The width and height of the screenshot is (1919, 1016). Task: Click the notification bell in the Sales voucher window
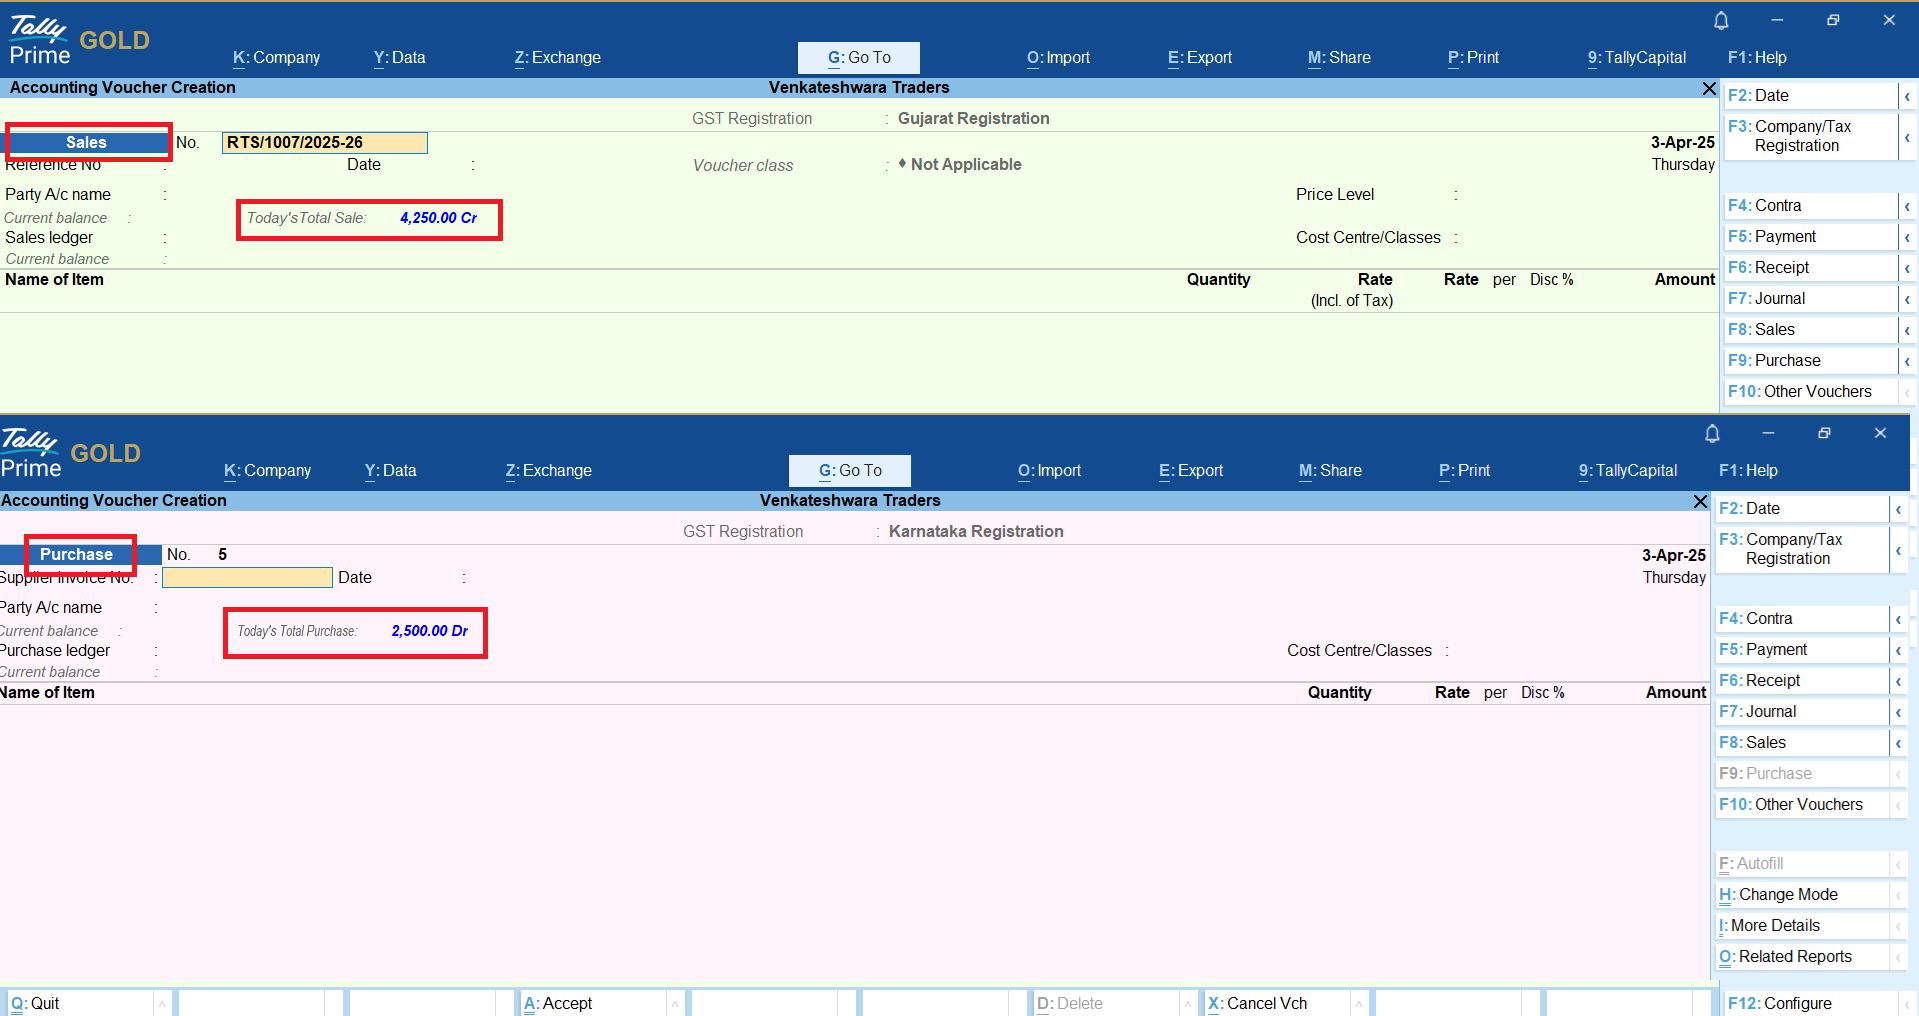pyautogui.click(x=1721, y=20)
